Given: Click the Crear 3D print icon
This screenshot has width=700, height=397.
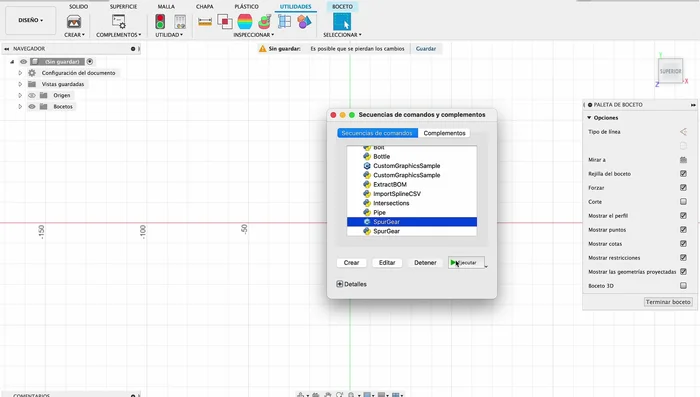Looking at the screenshot, I should (x=74, y=21).
